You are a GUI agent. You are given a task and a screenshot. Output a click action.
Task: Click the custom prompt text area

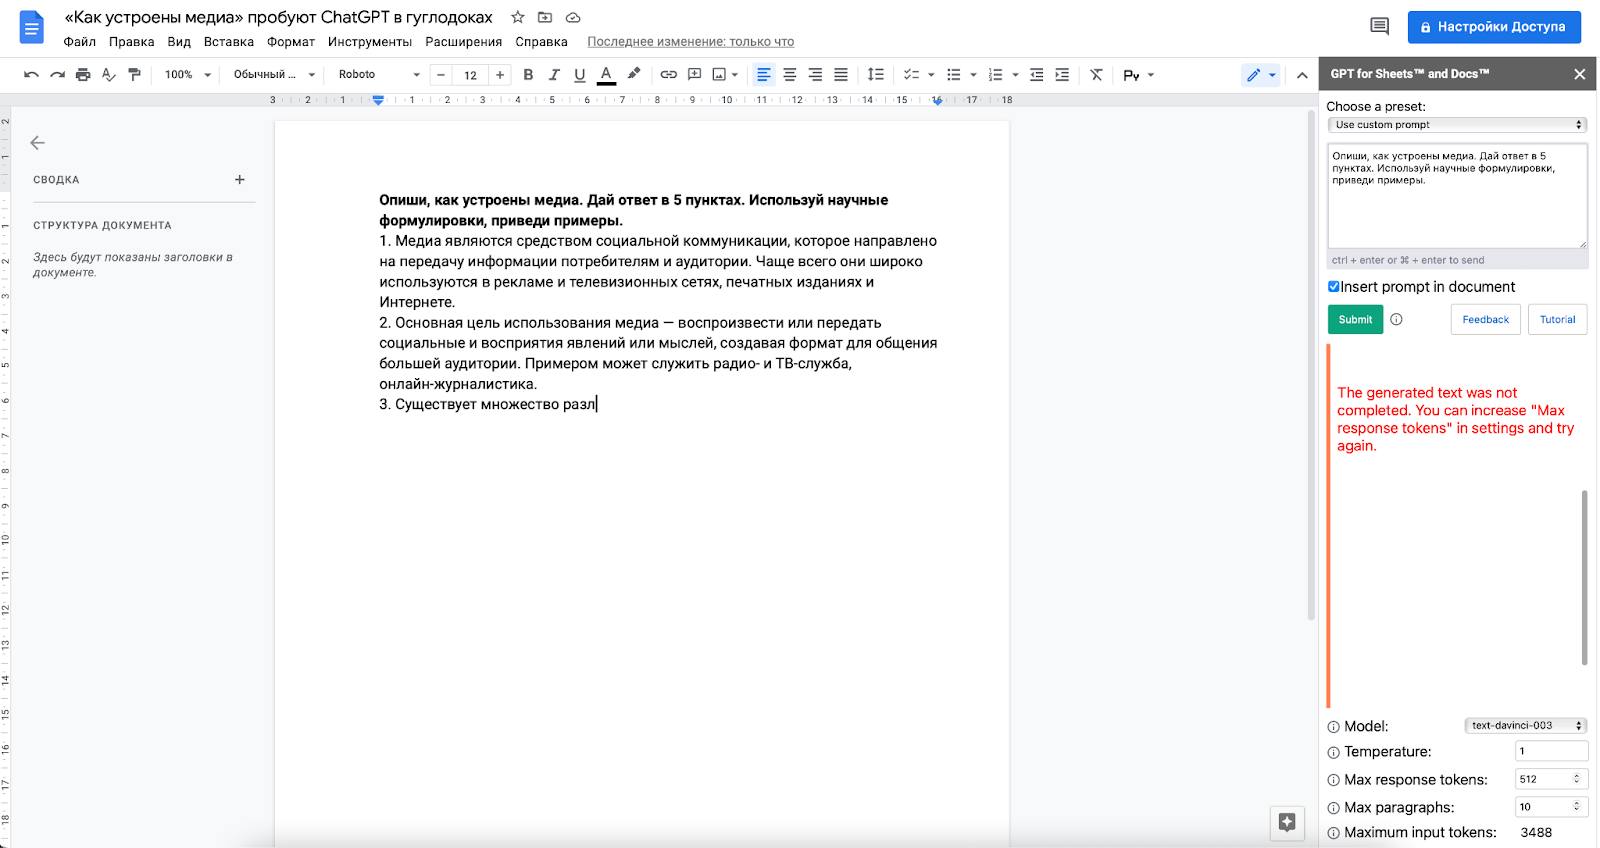[x=1457, y=196]
